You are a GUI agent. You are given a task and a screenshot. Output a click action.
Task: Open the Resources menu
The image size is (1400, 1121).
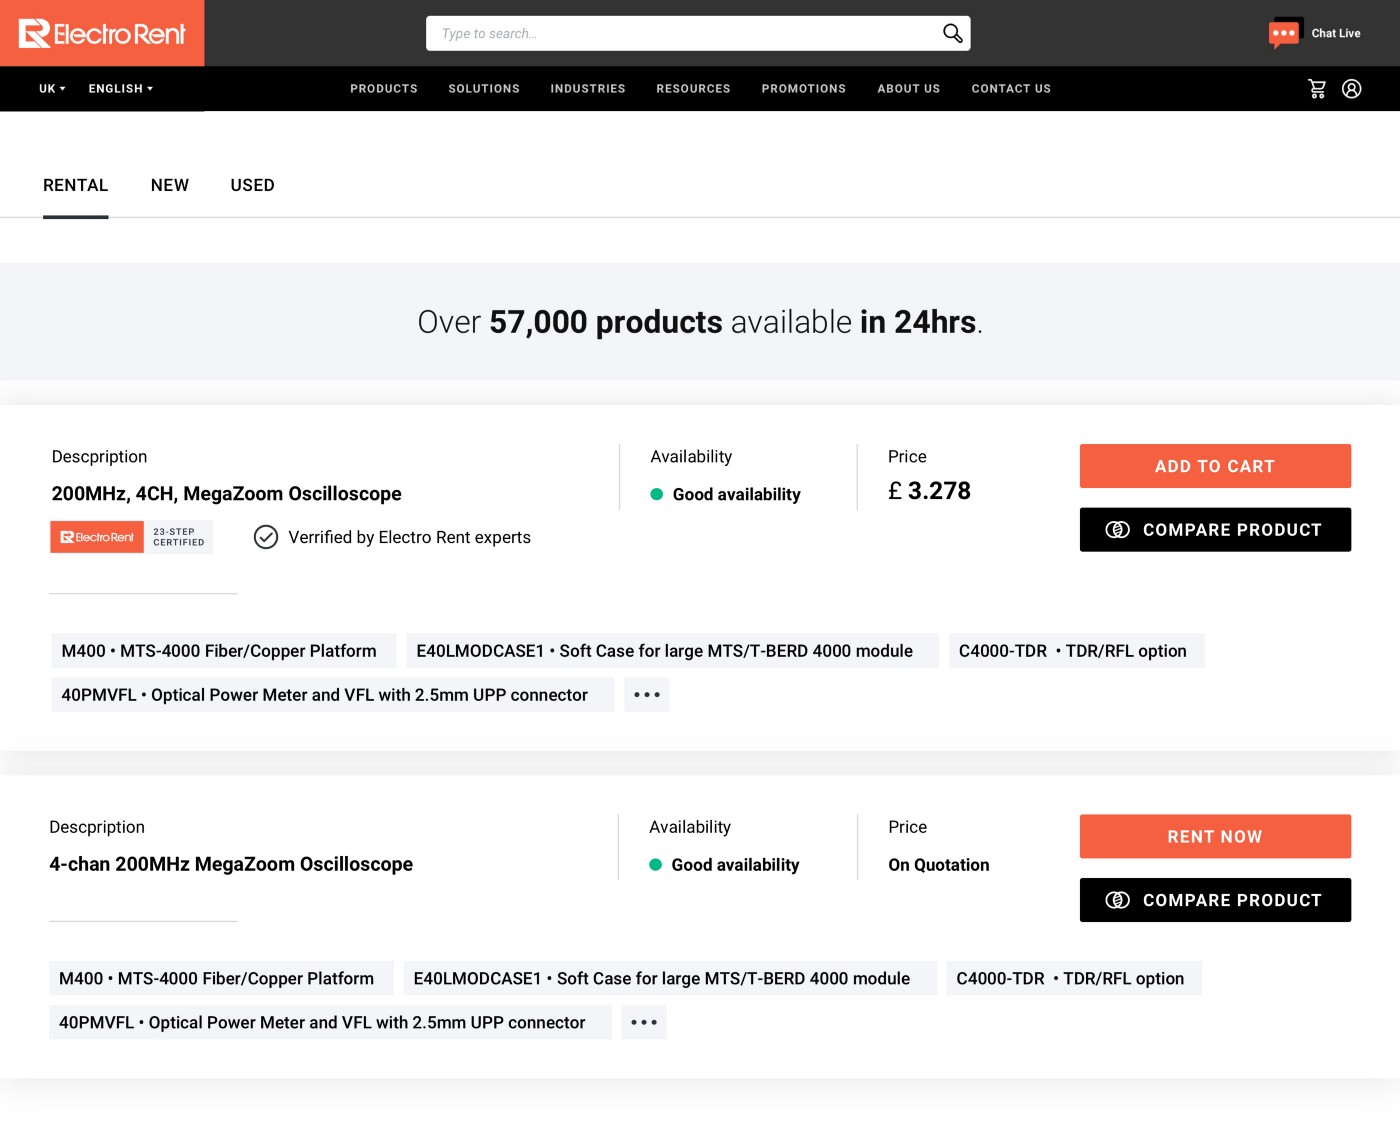694,89
